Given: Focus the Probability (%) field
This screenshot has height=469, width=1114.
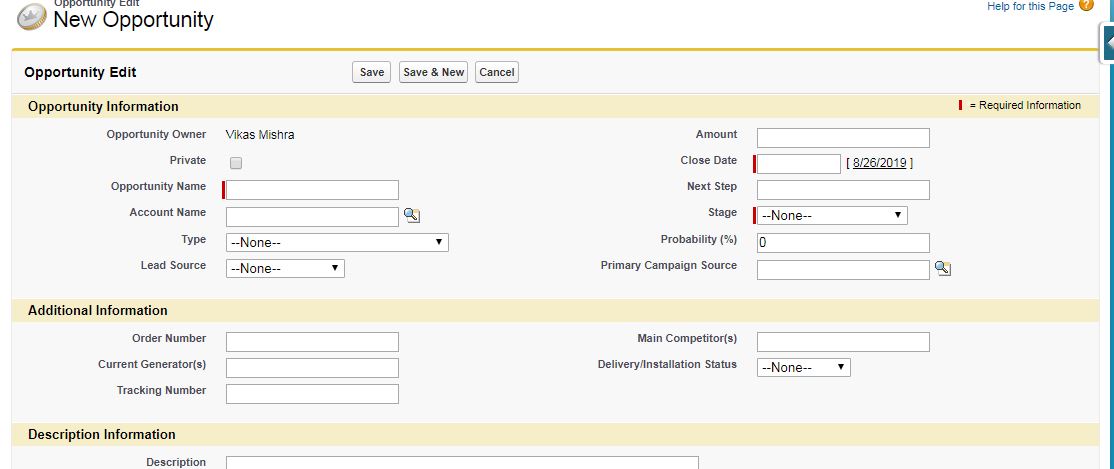Looking at the screenshot, I should tap(843, 242).
